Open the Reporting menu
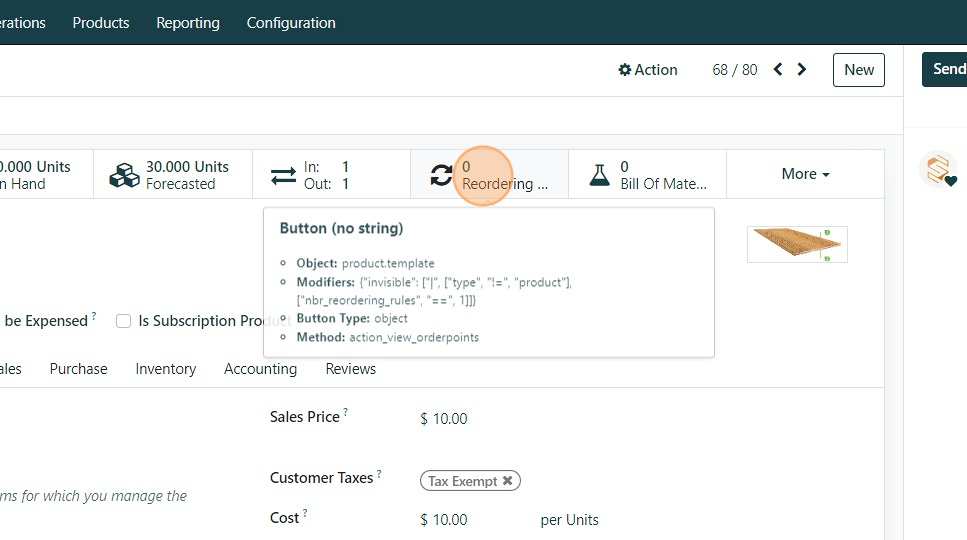 pyautogui.click(x=188, y=22)
